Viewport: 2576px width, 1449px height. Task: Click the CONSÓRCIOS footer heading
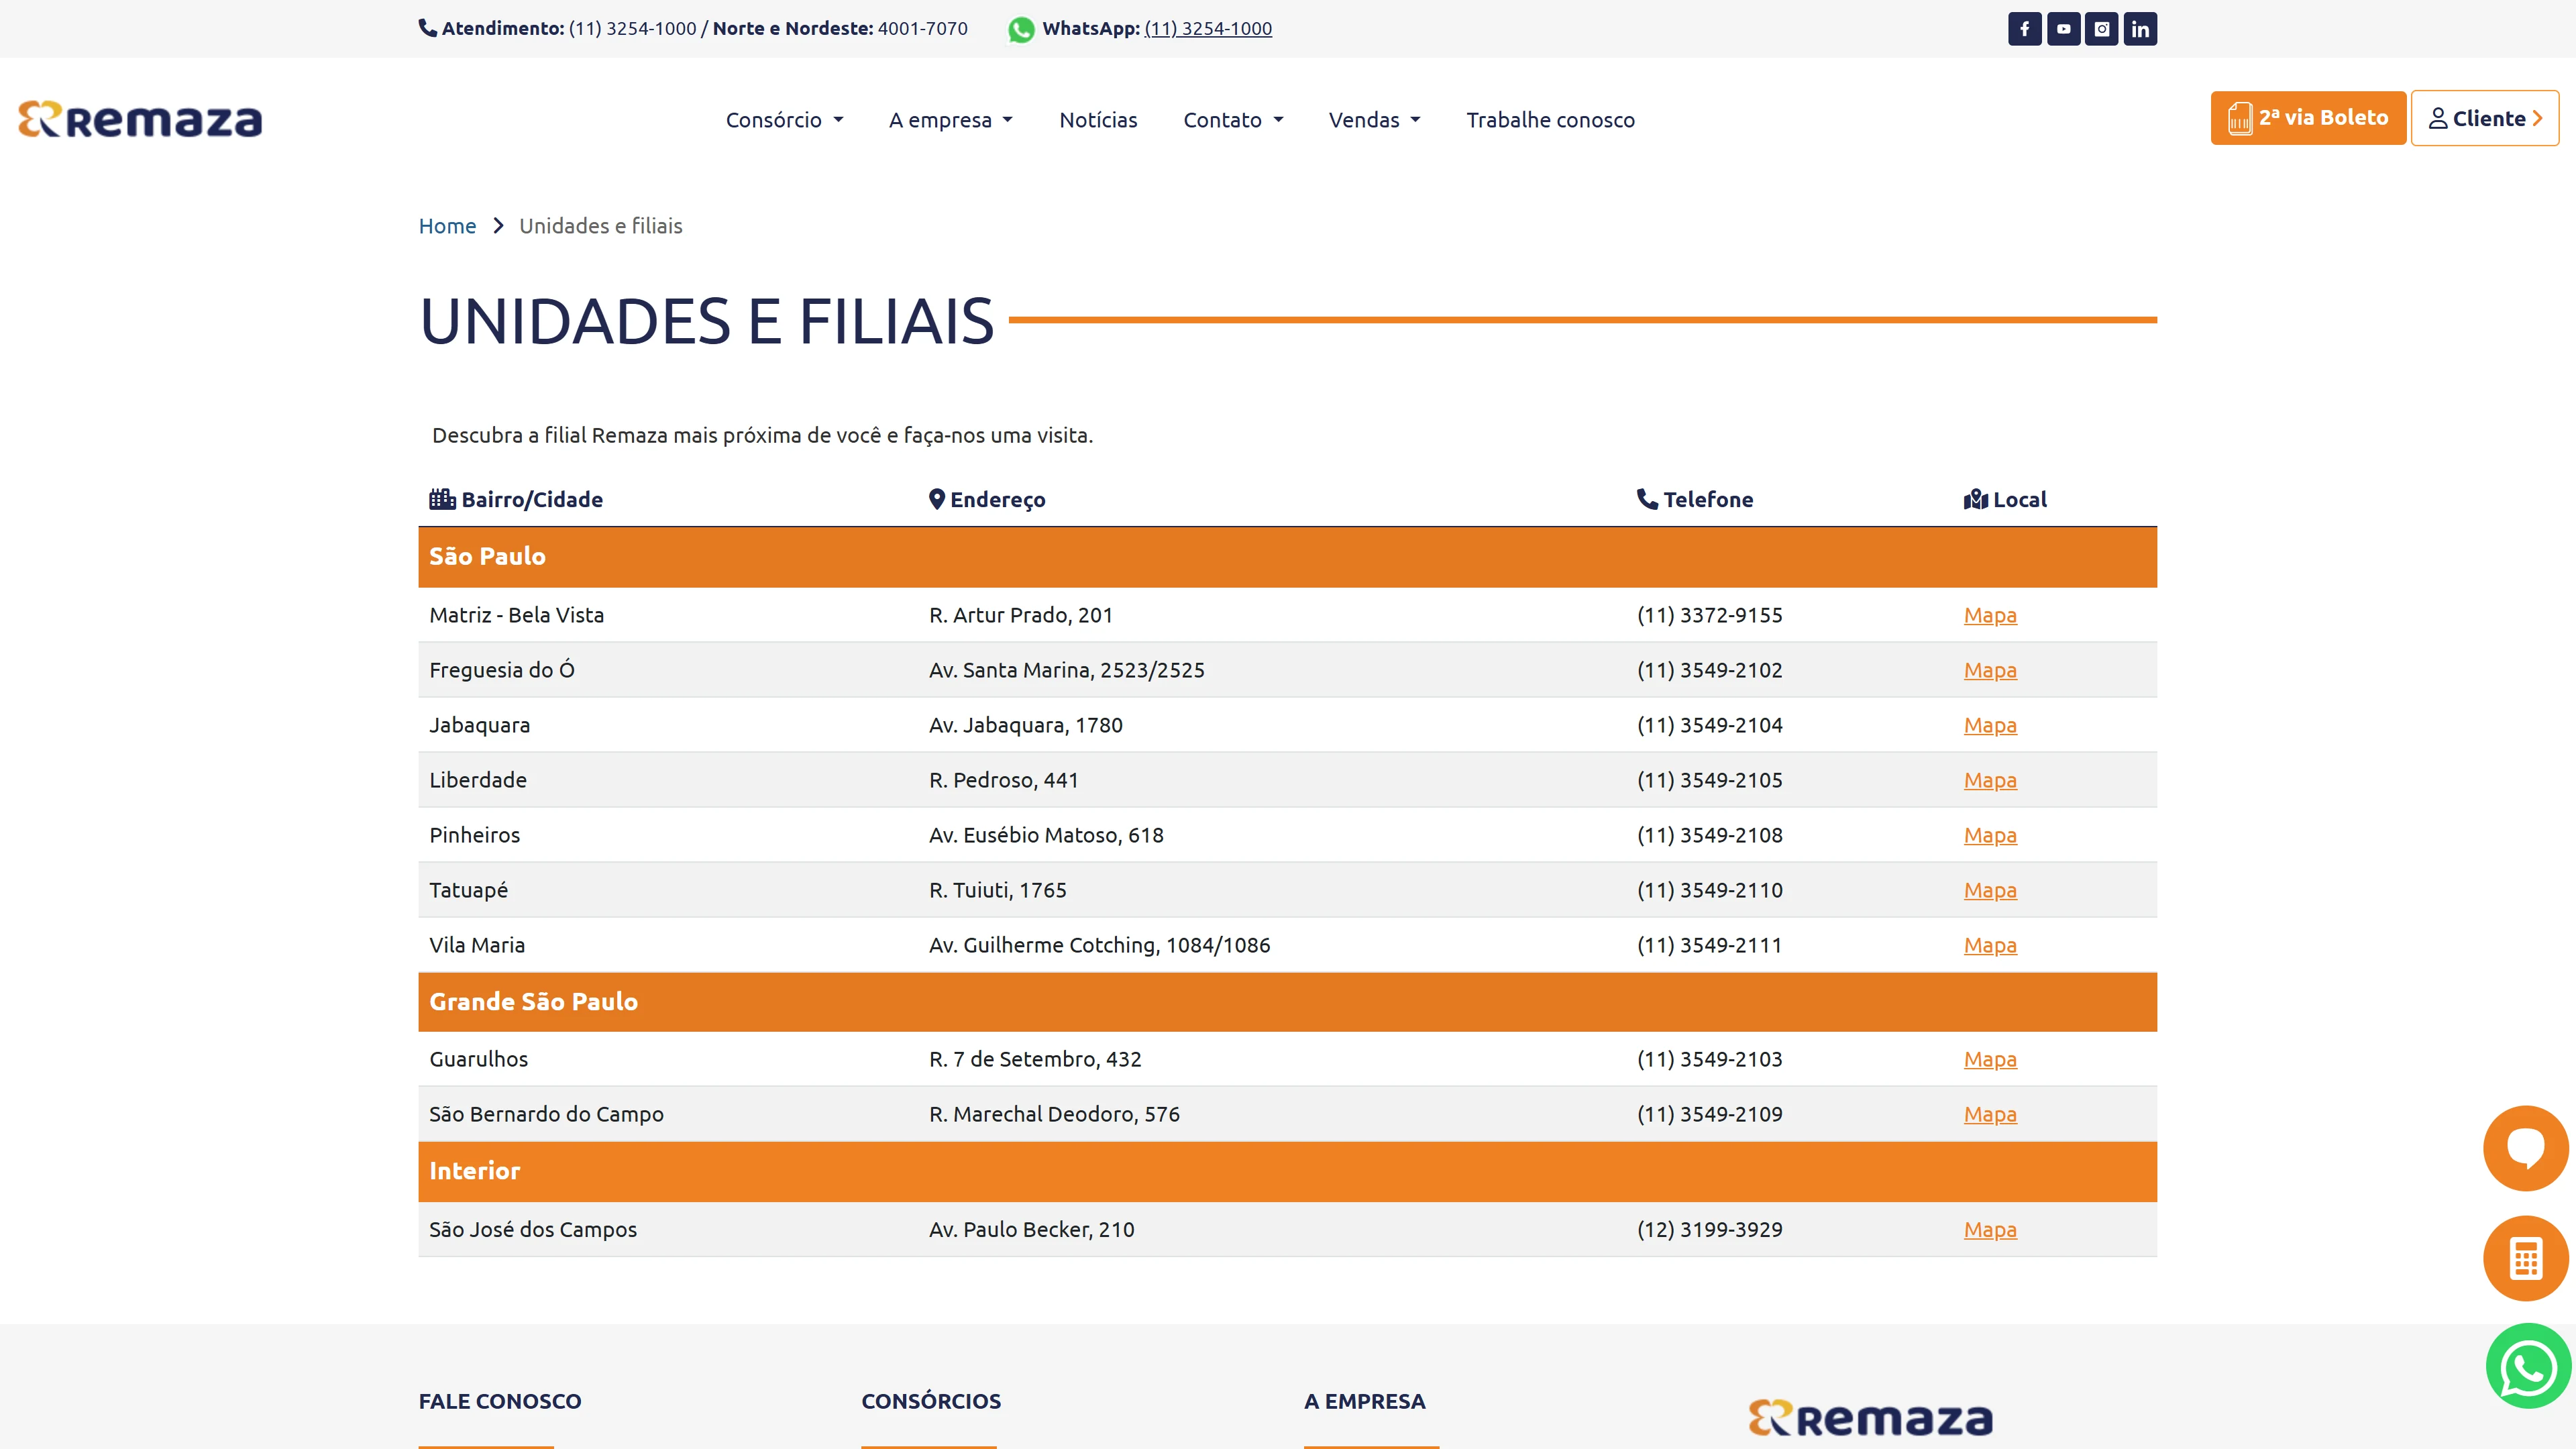point(931,1401)
